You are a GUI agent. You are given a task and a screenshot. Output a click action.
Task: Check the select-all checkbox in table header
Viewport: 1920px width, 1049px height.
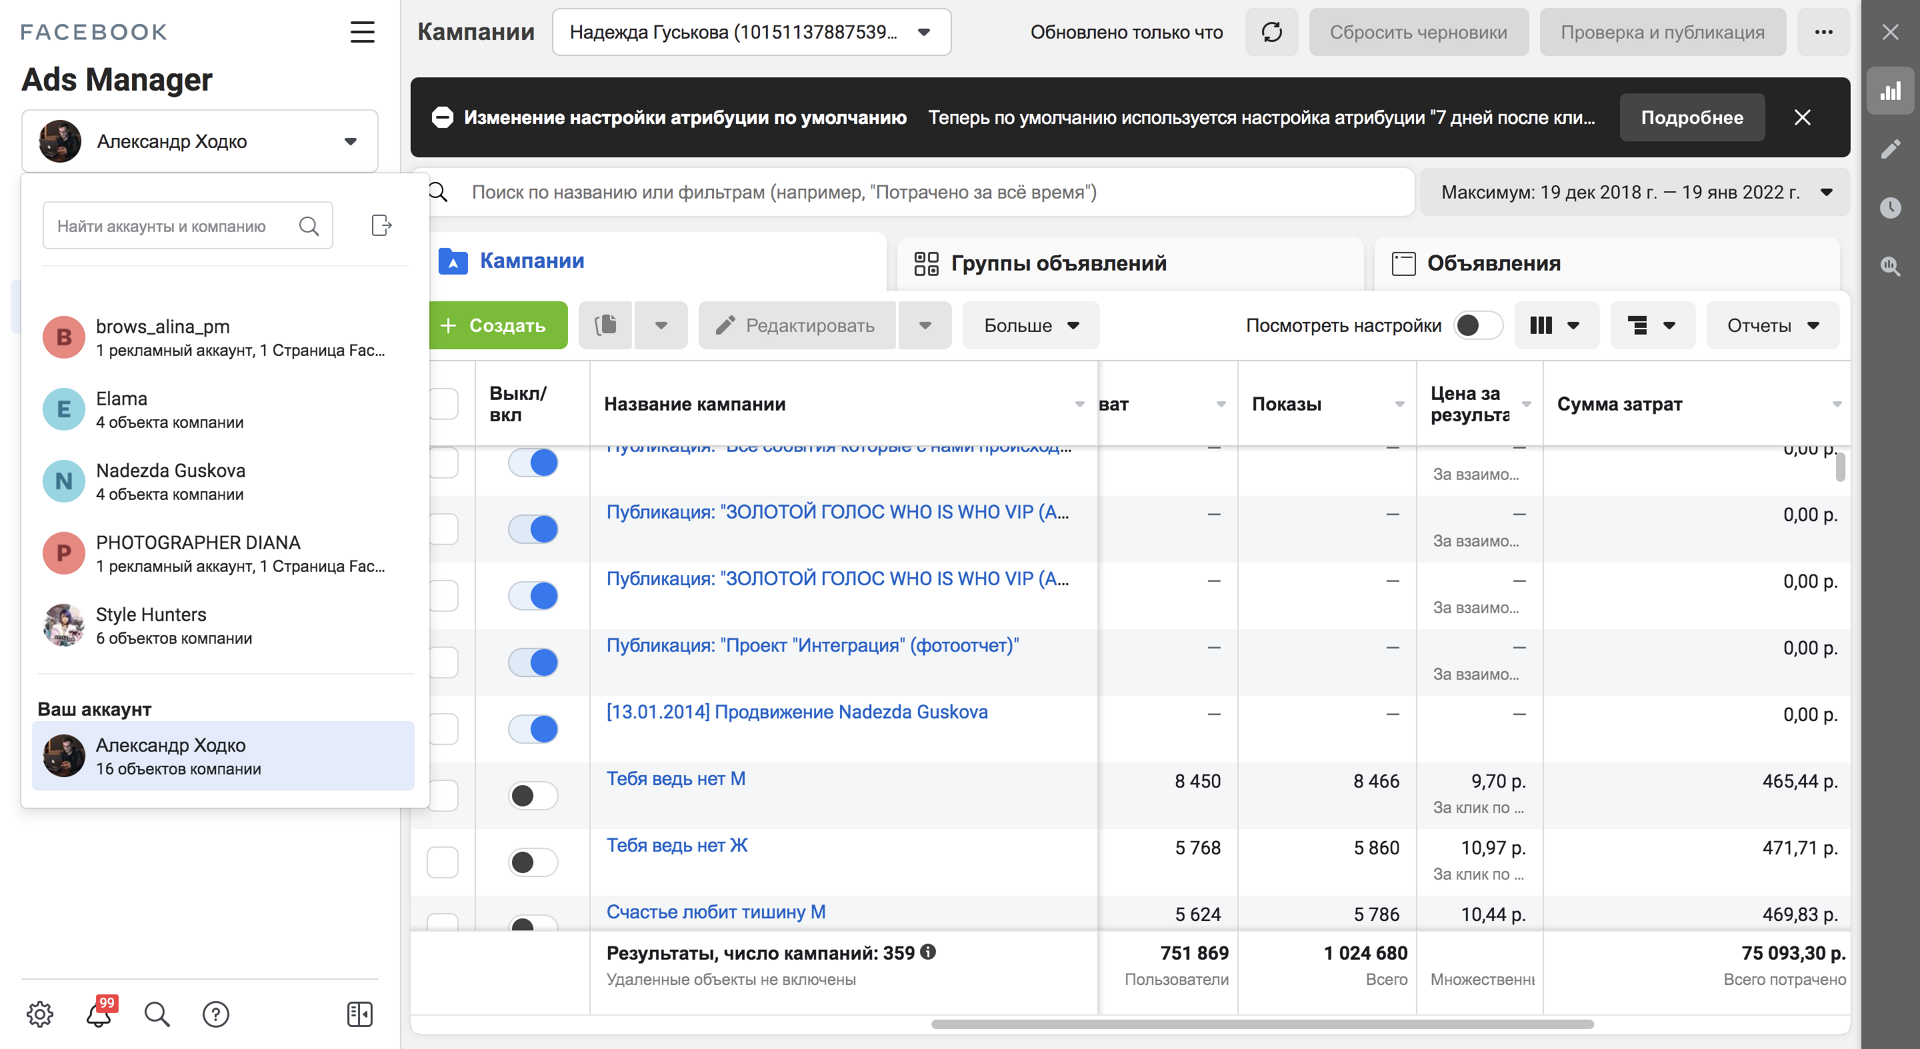pos(443,404)
